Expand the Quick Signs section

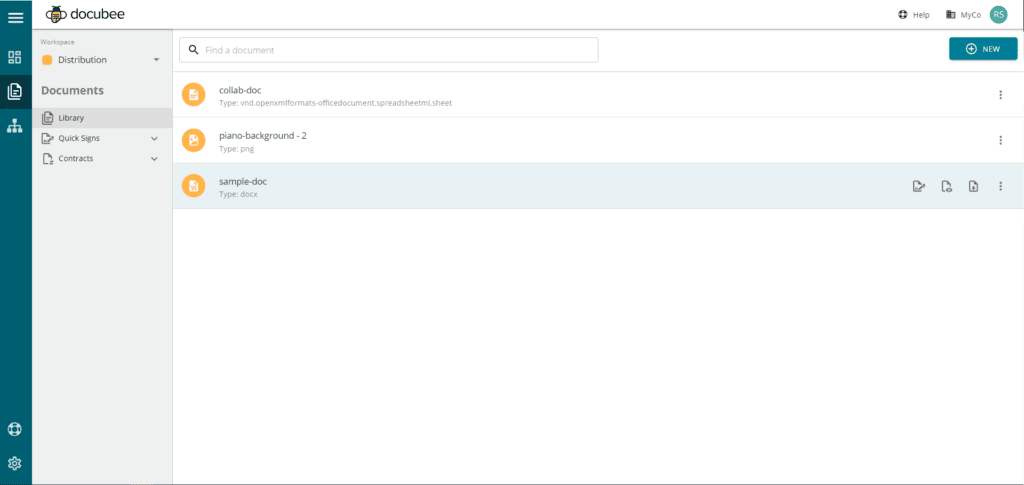click(x=154, y=138)
